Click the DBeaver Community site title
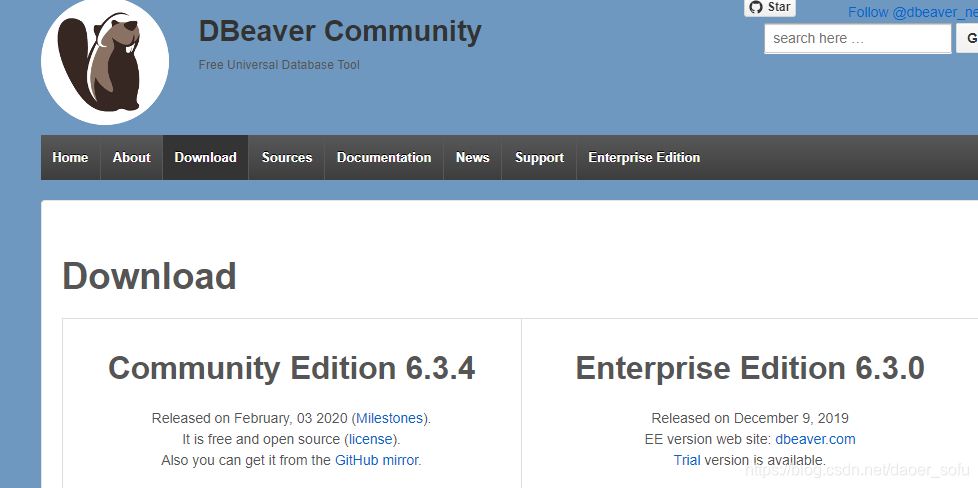The width and height of the screenshot is (978, 488). click(340, 31)
